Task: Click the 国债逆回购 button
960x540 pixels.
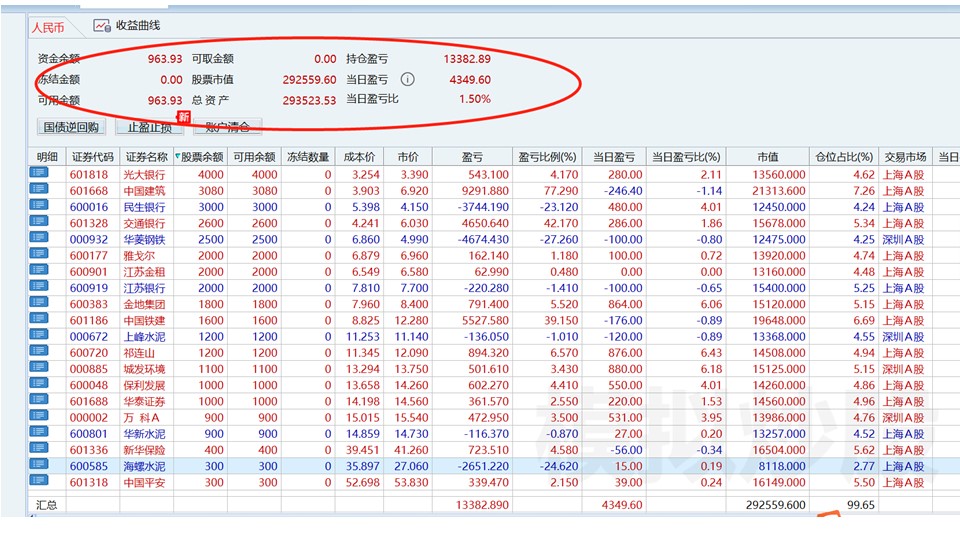Action: [71, 127]
